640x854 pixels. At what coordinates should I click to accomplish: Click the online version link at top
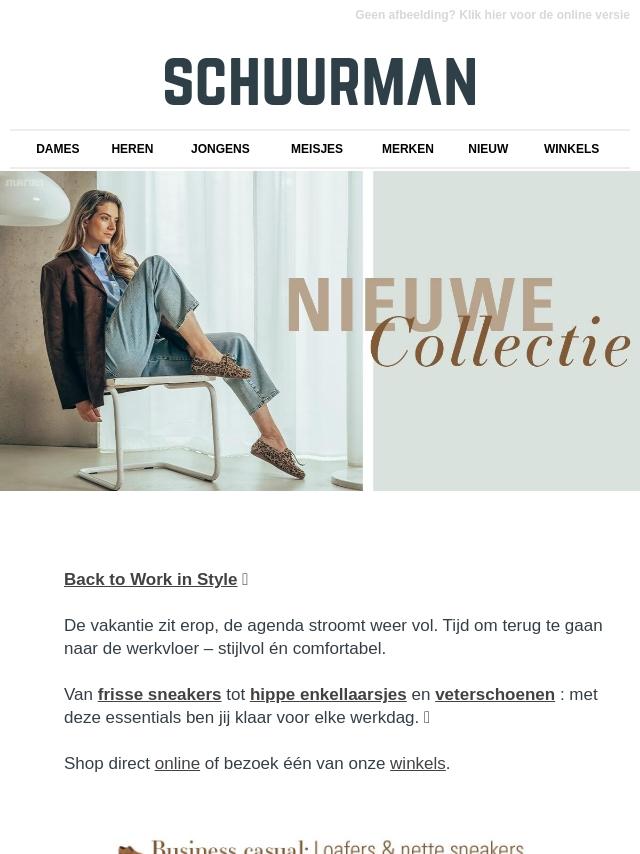click(x=492, y=15)
